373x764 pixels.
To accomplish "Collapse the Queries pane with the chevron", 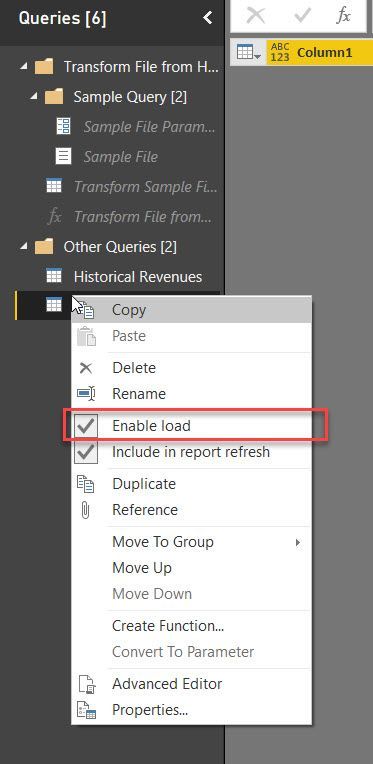I will [x=208, y=18].
